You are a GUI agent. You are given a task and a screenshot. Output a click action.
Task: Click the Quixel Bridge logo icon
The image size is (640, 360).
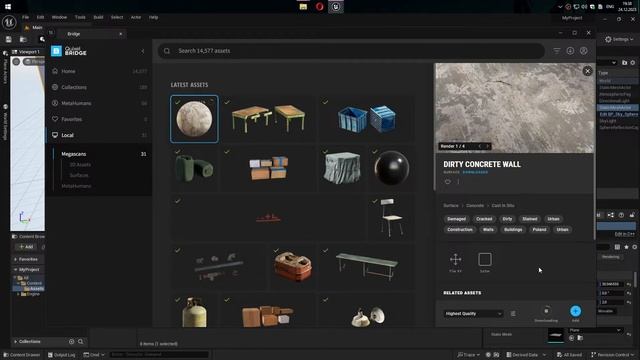56,51
